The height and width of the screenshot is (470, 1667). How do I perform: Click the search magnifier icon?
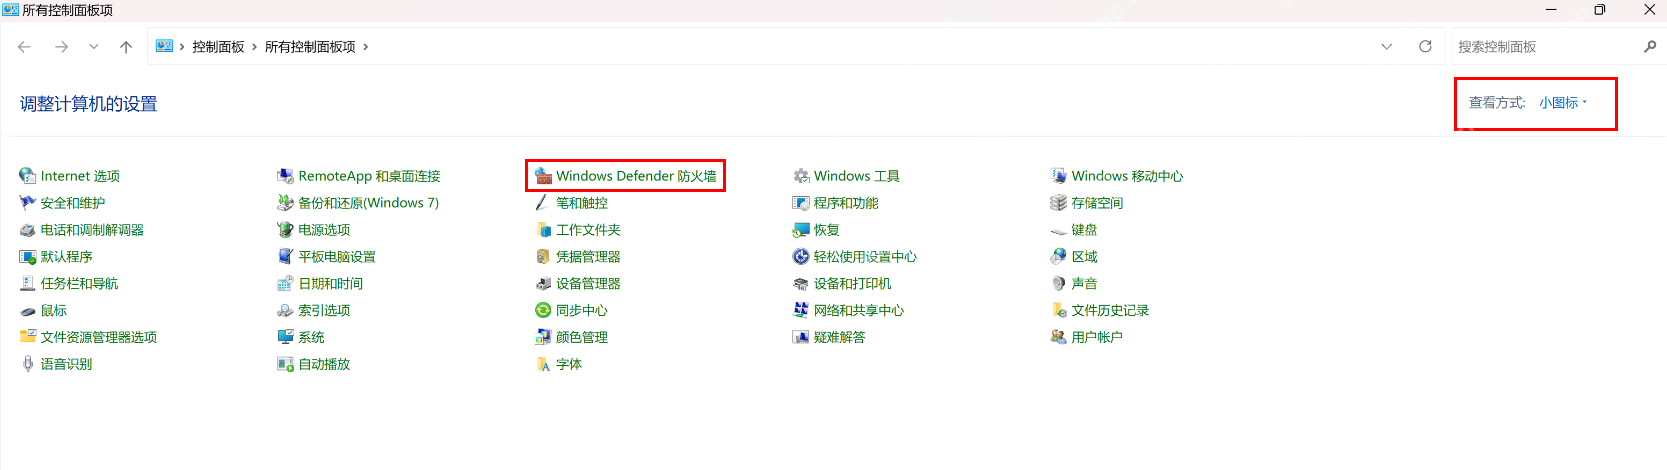pos(1650,47)
